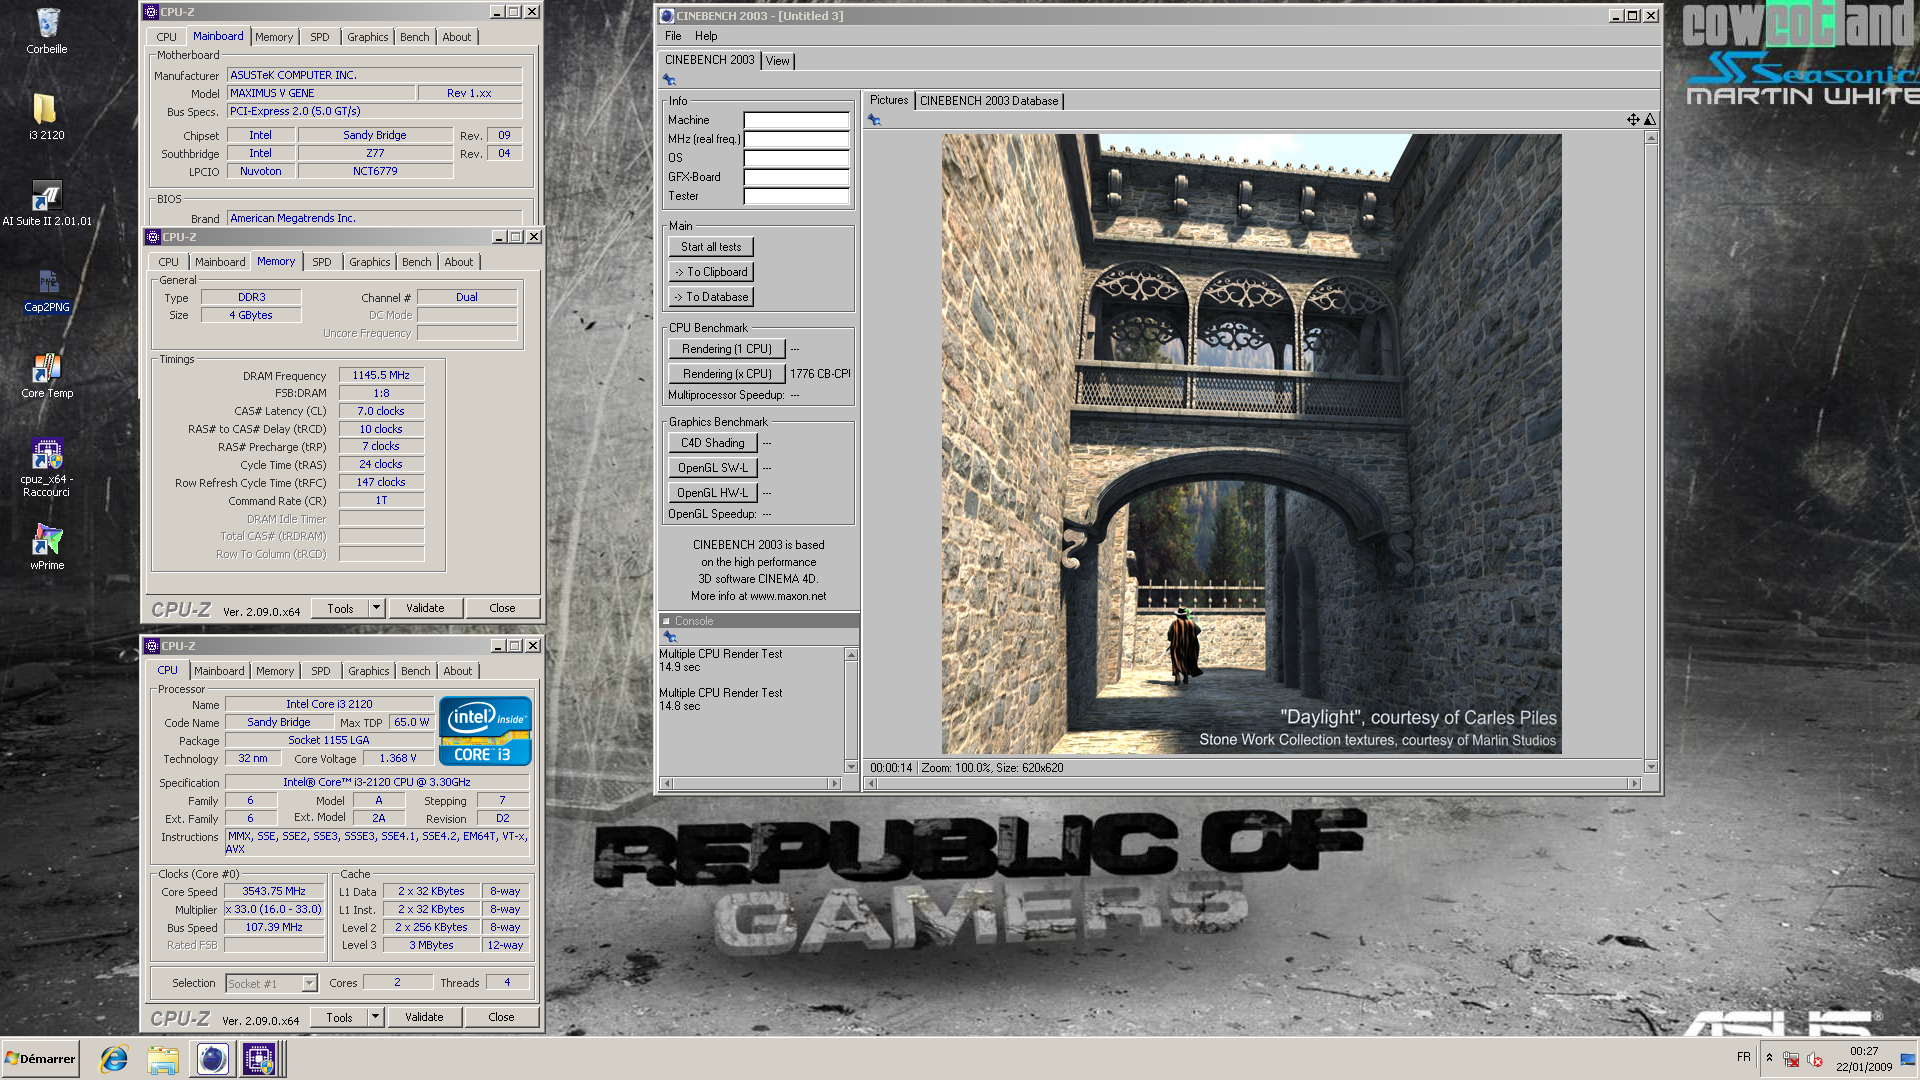Viewport: 1920px width, 1080px height.
Task: Click Start all tests button
Action: pyautogui.click(x=711, y=247)
